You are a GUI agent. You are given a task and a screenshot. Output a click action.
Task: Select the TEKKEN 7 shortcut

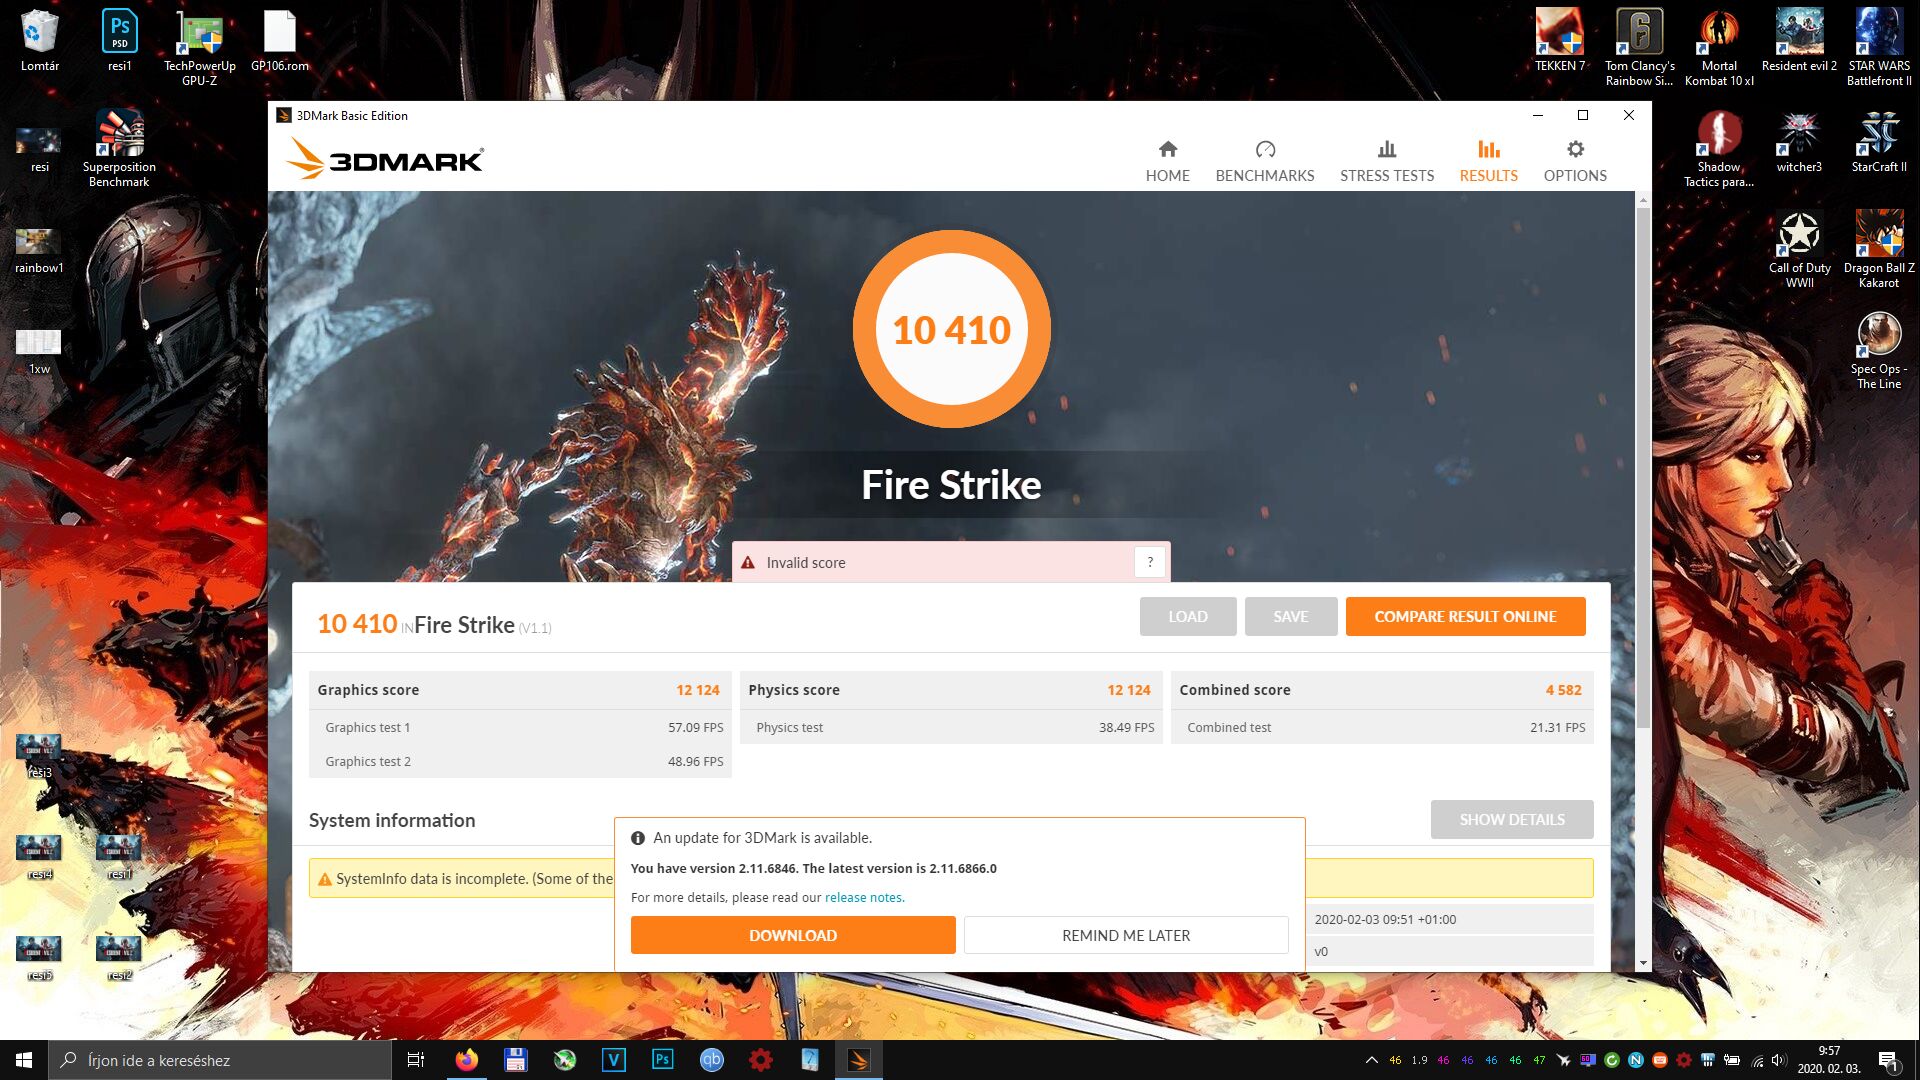tap(1560, 41)
